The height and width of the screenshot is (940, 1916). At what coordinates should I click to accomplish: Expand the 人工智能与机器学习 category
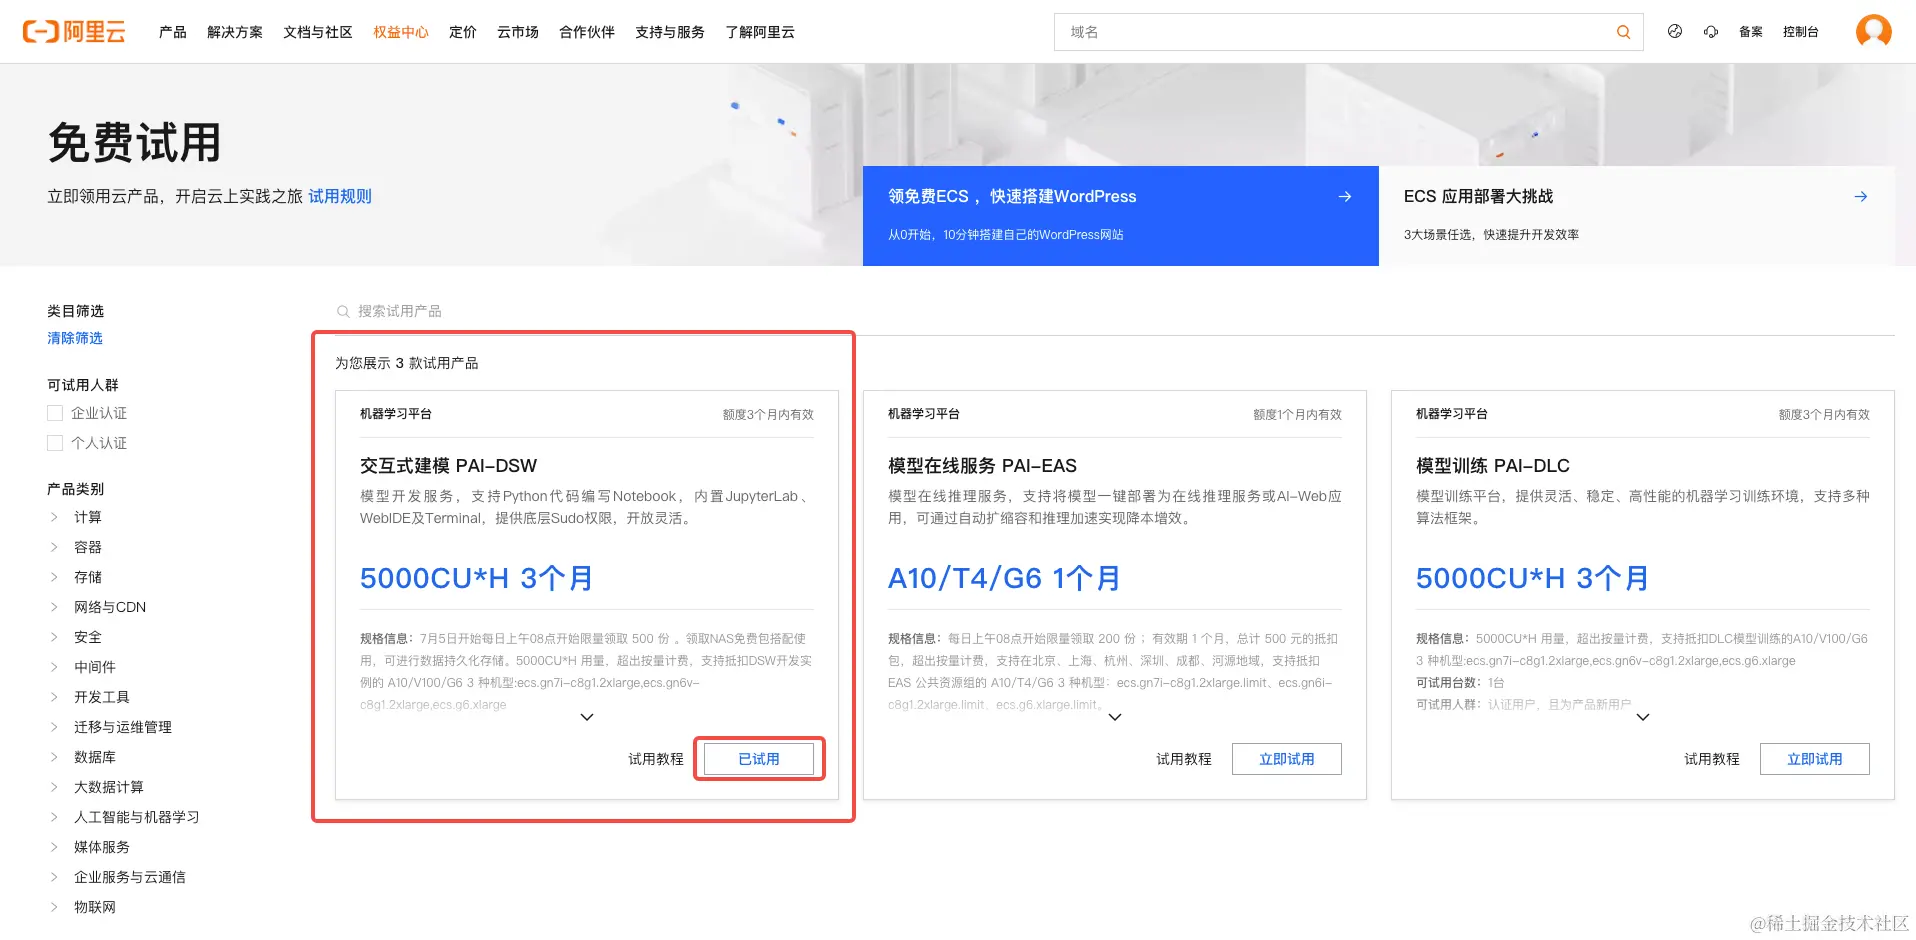coord(54,817)
